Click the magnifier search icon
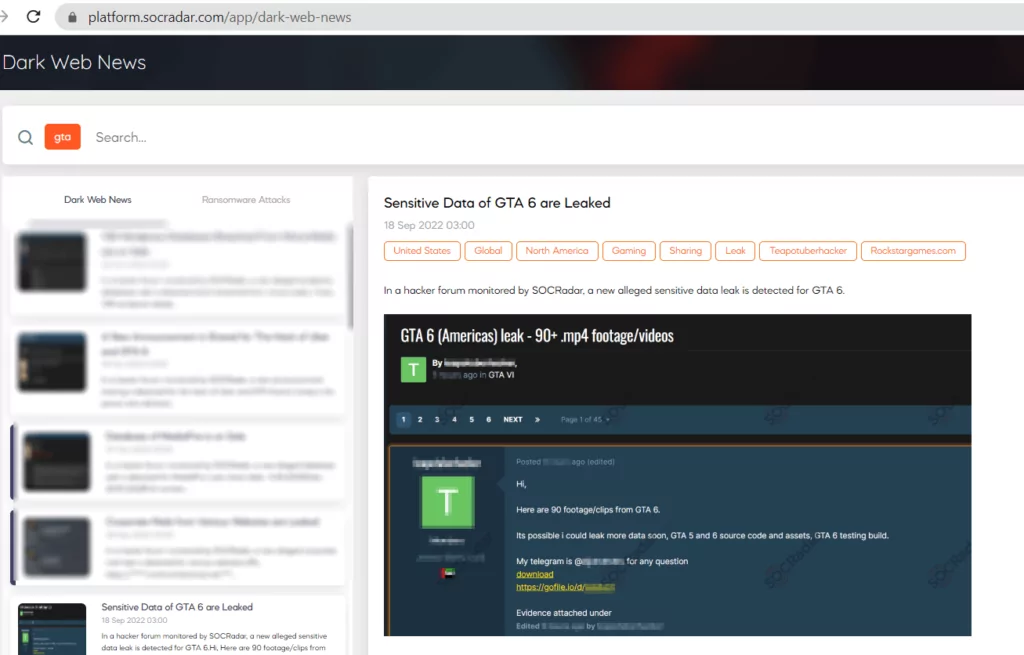The width and height of the screenshot is (1024, 655). tap(25, 137)
